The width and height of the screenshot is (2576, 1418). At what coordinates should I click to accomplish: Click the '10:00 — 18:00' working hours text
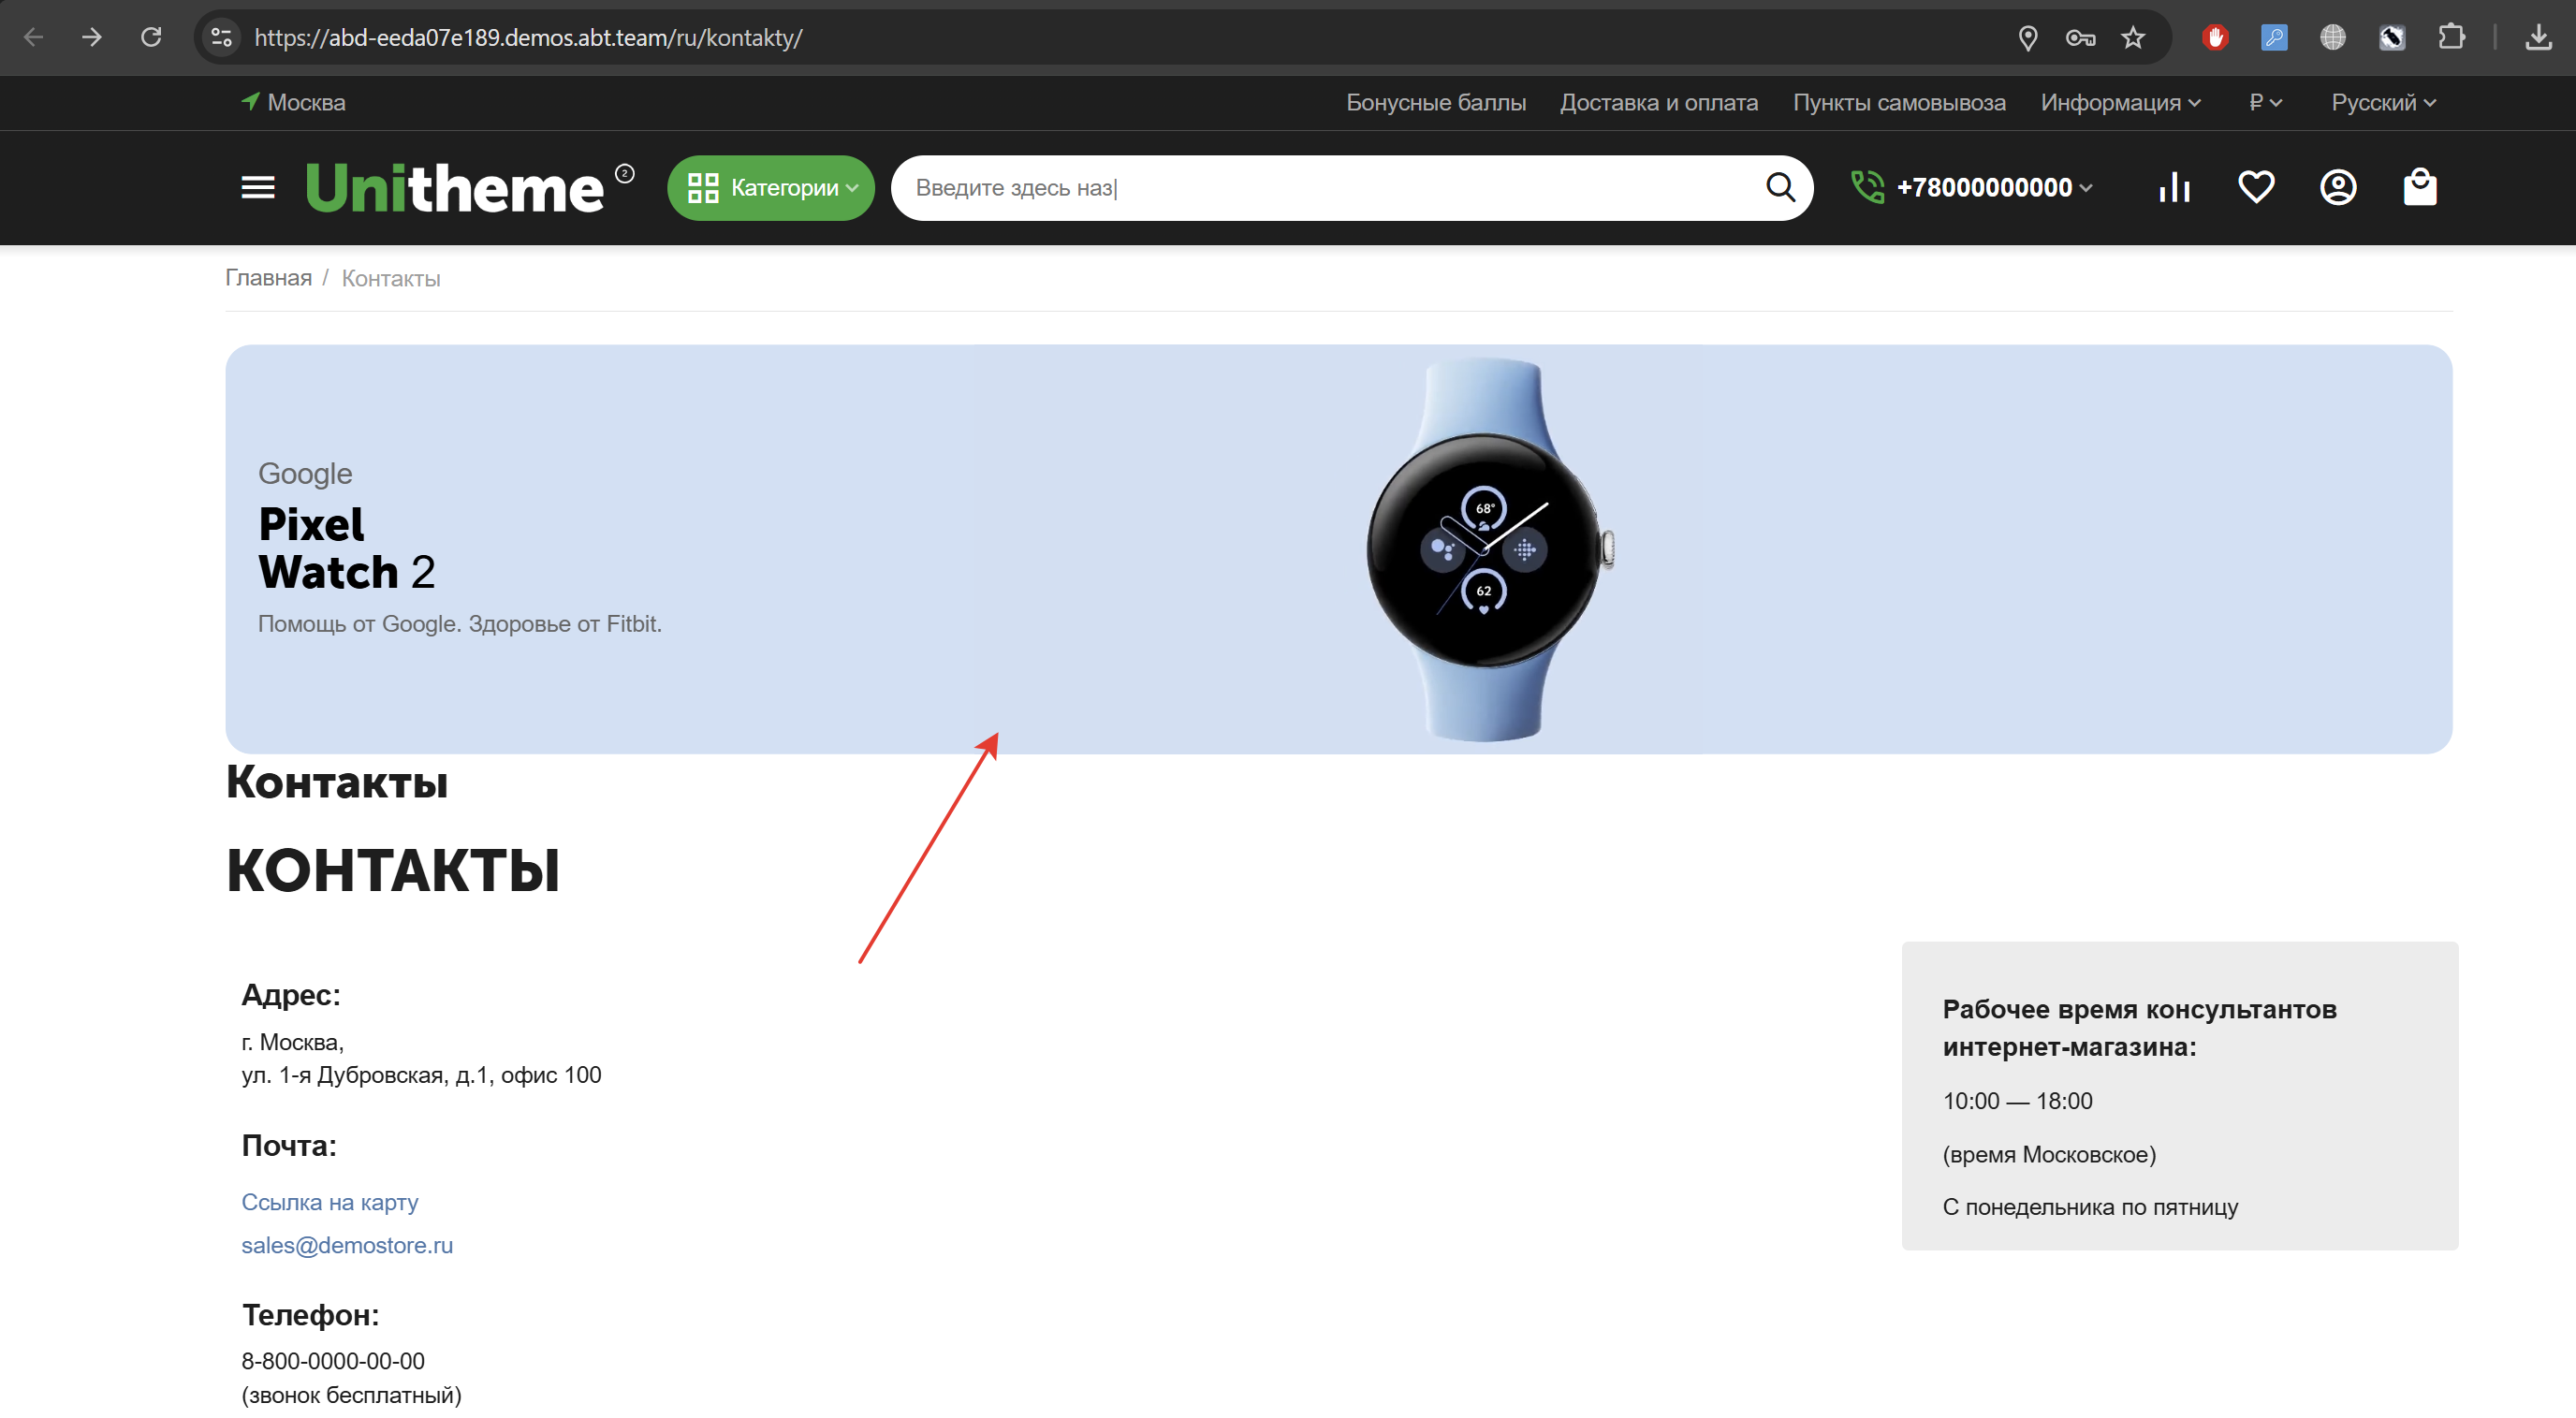(x=2017, y=1100)
